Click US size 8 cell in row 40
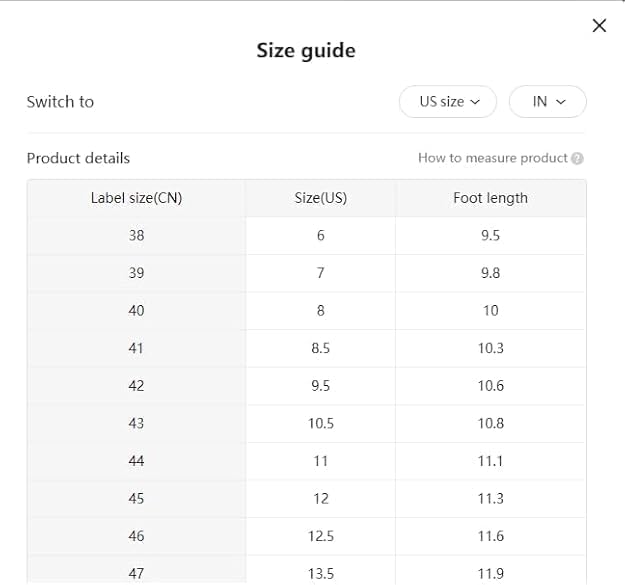The image size is (625, 585). pos(320,310)
